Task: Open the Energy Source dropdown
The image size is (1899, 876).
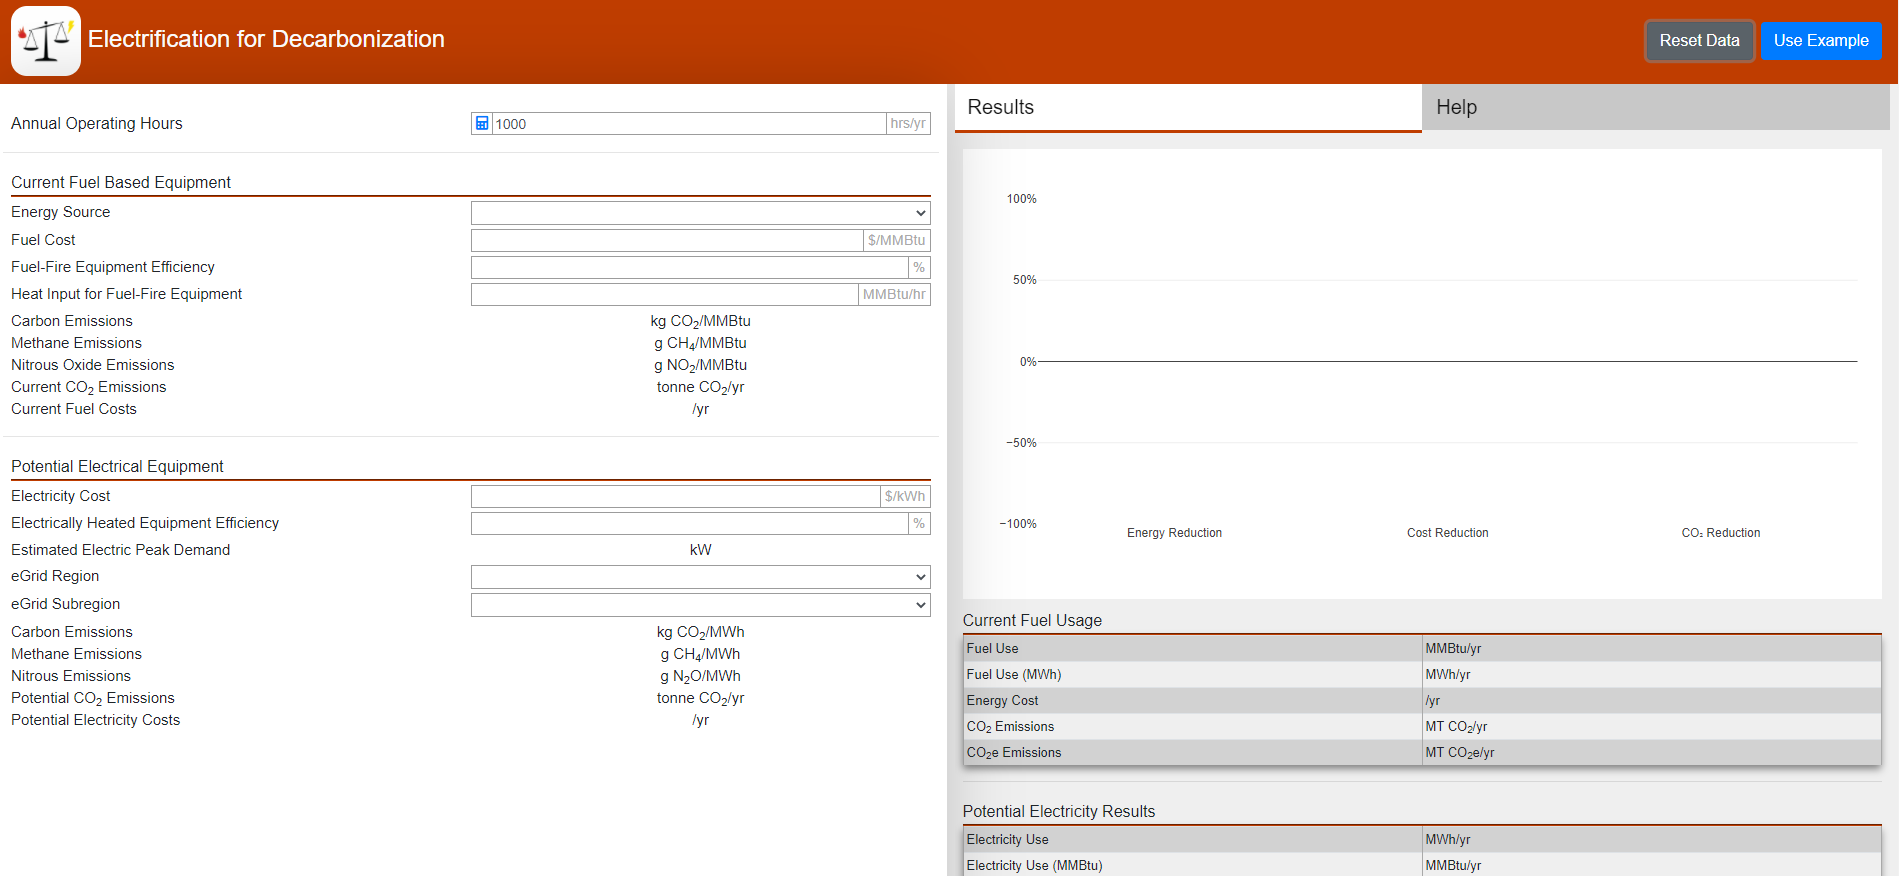Action: point(700,213)
